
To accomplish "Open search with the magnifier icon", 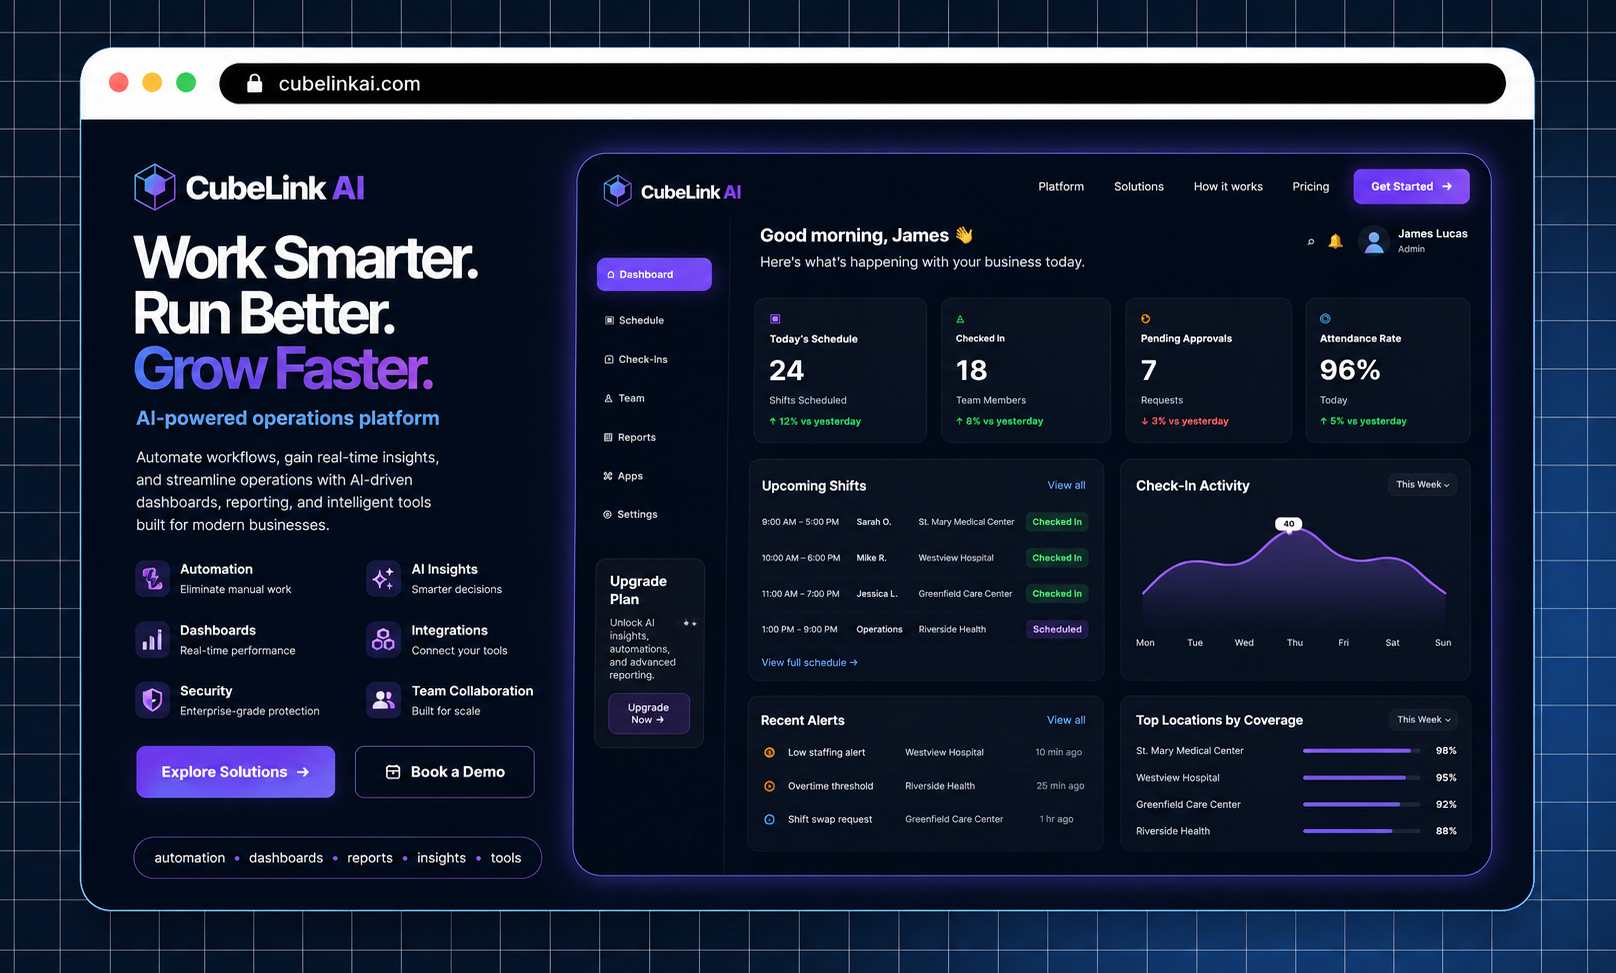I will pos(1311,242).
